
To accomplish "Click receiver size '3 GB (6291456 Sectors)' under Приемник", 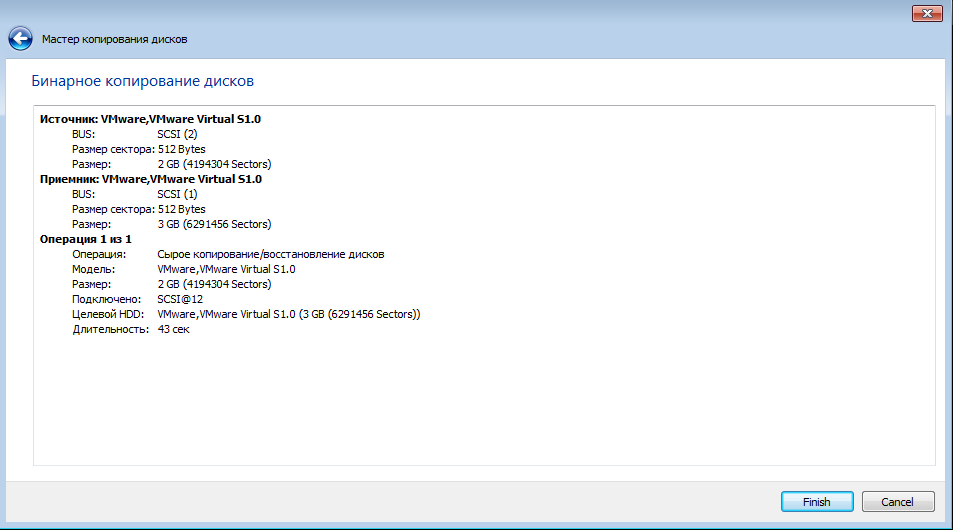I will tap(215, 224).
